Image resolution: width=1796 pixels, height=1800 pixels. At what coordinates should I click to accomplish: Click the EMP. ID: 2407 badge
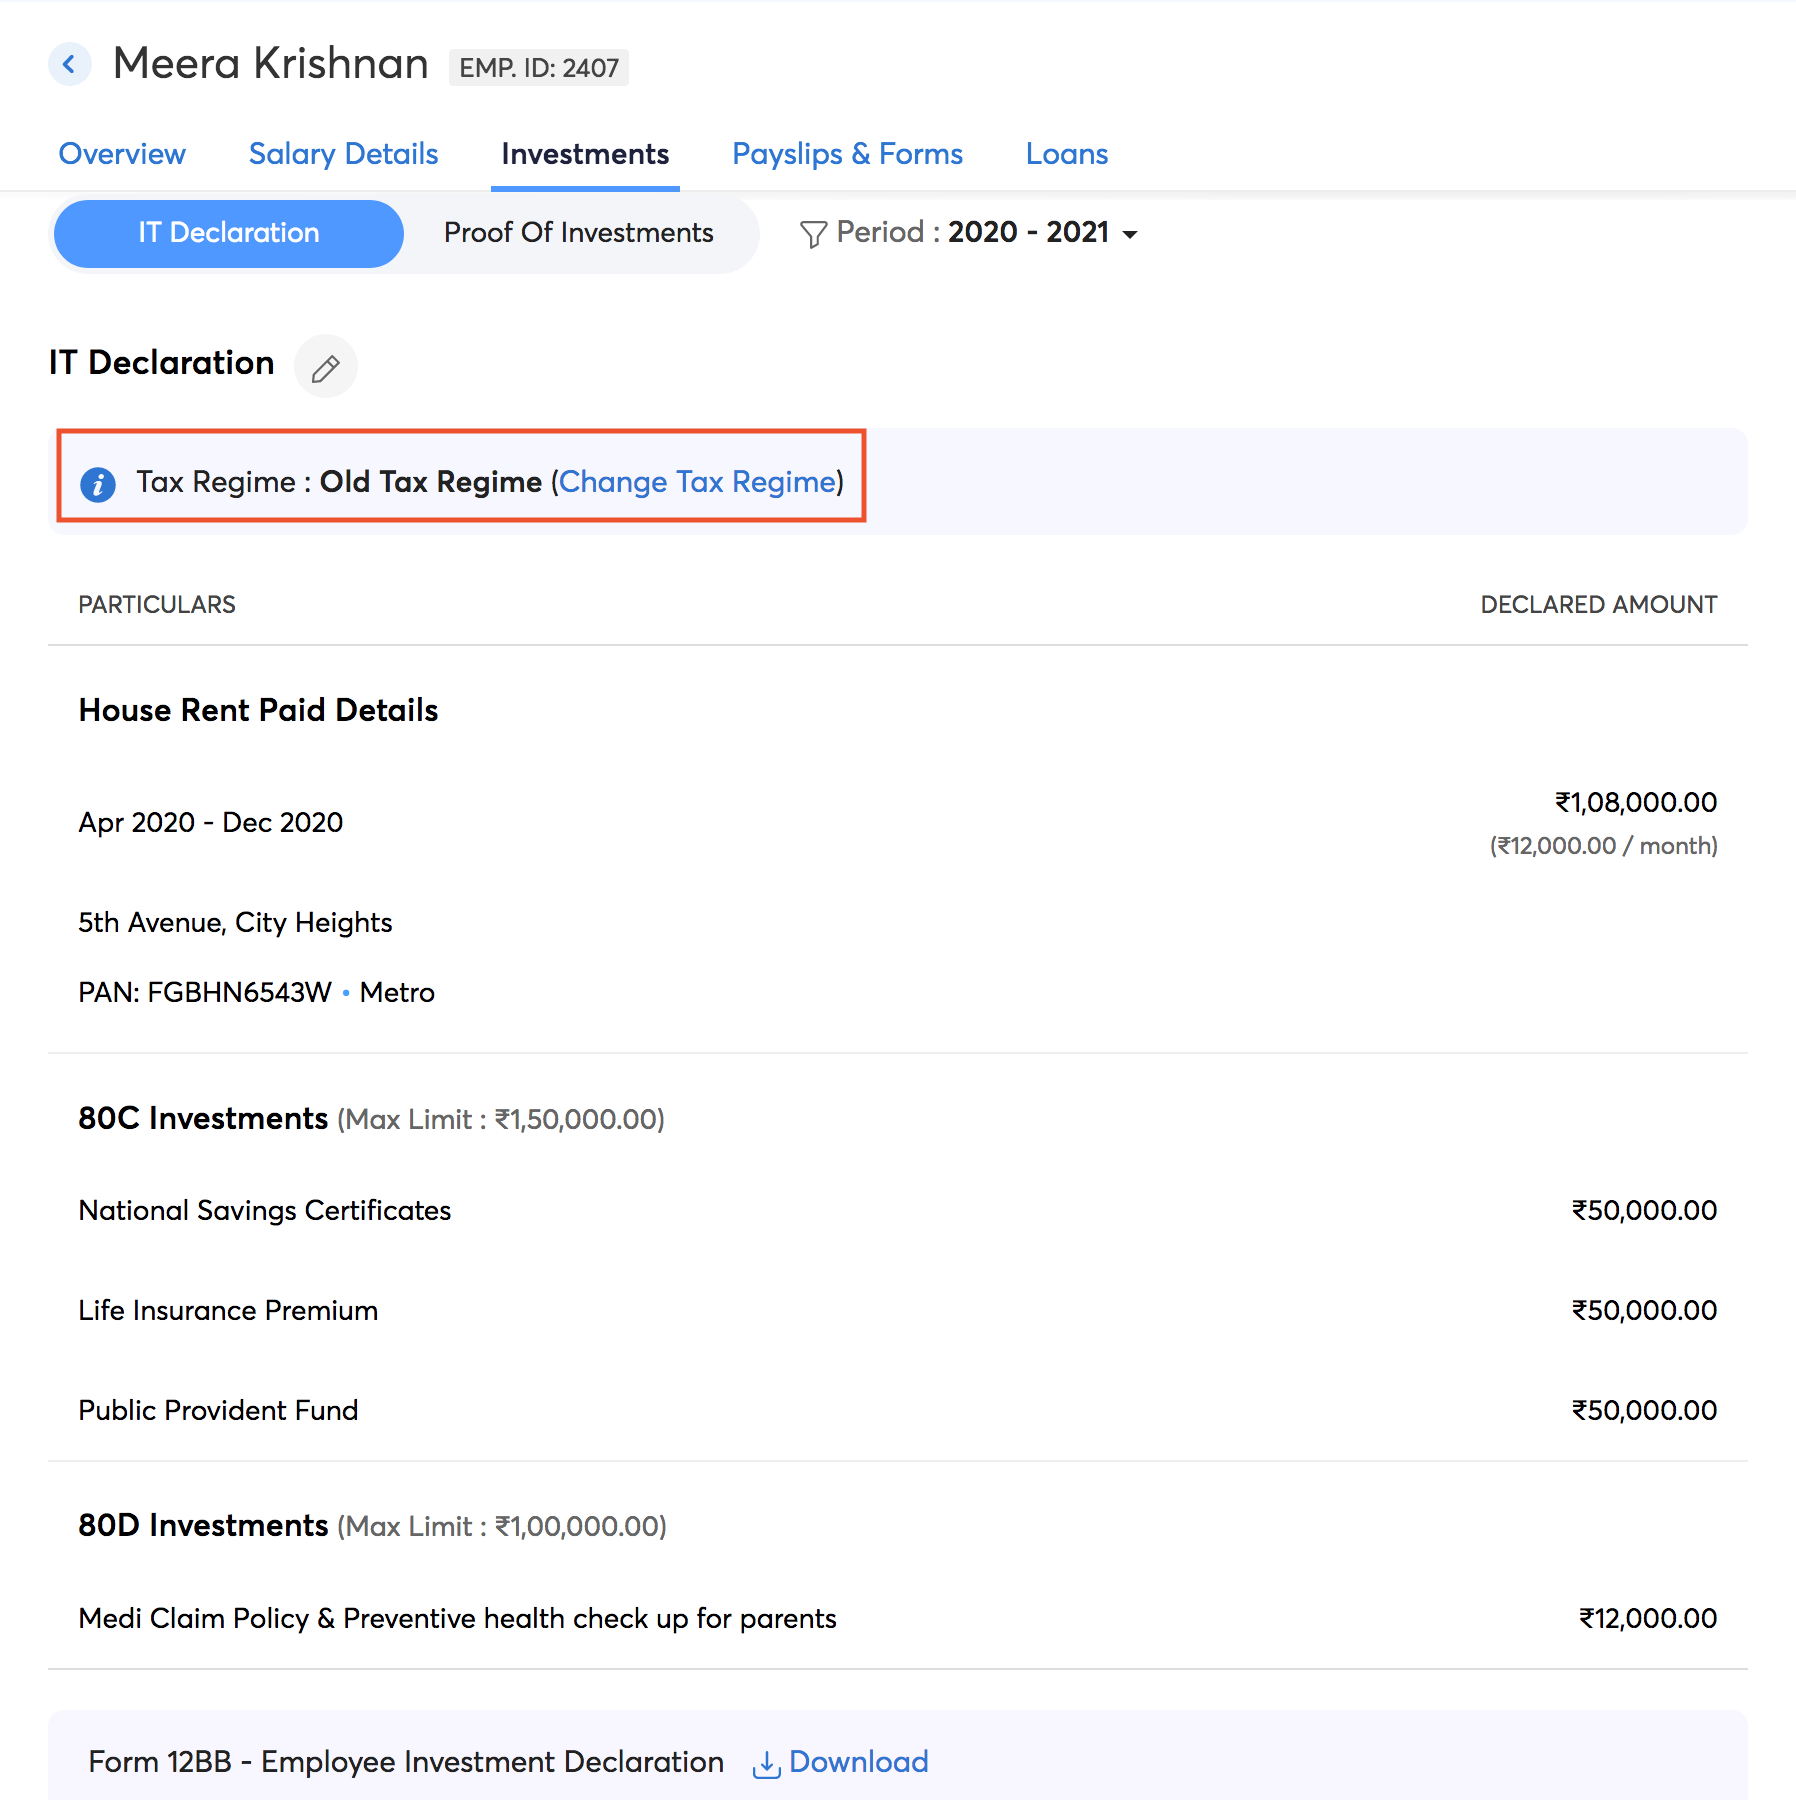[x=539, y=68]
